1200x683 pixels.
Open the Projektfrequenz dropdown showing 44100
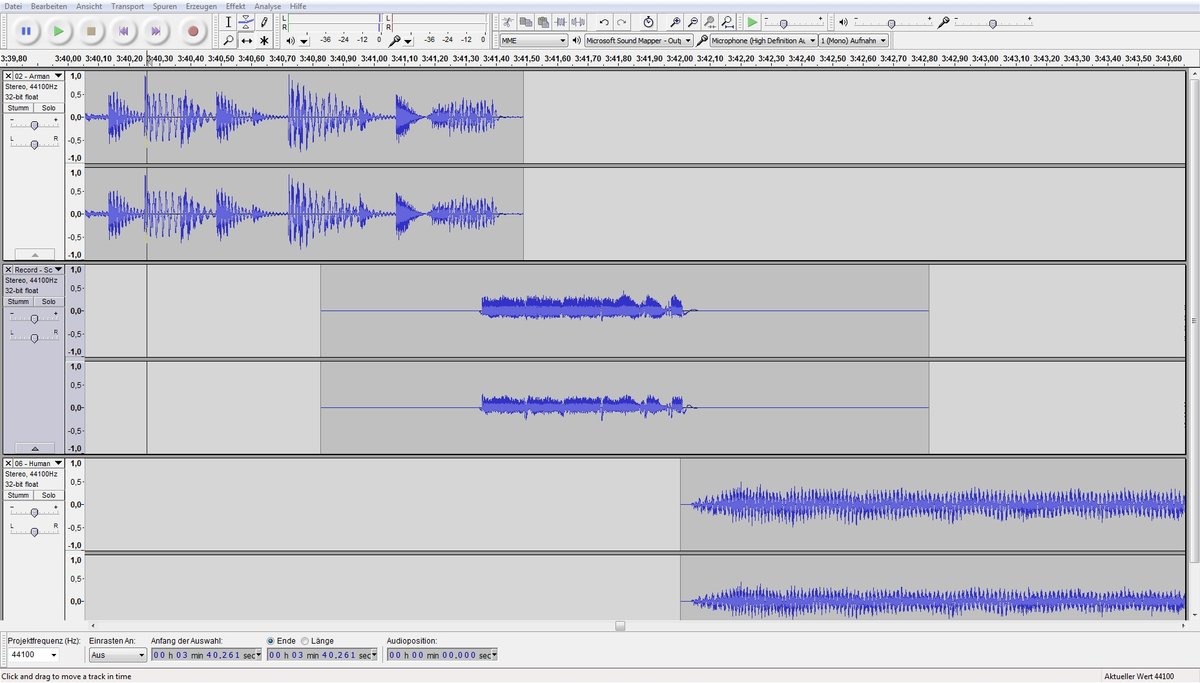(x=35, y=655)
